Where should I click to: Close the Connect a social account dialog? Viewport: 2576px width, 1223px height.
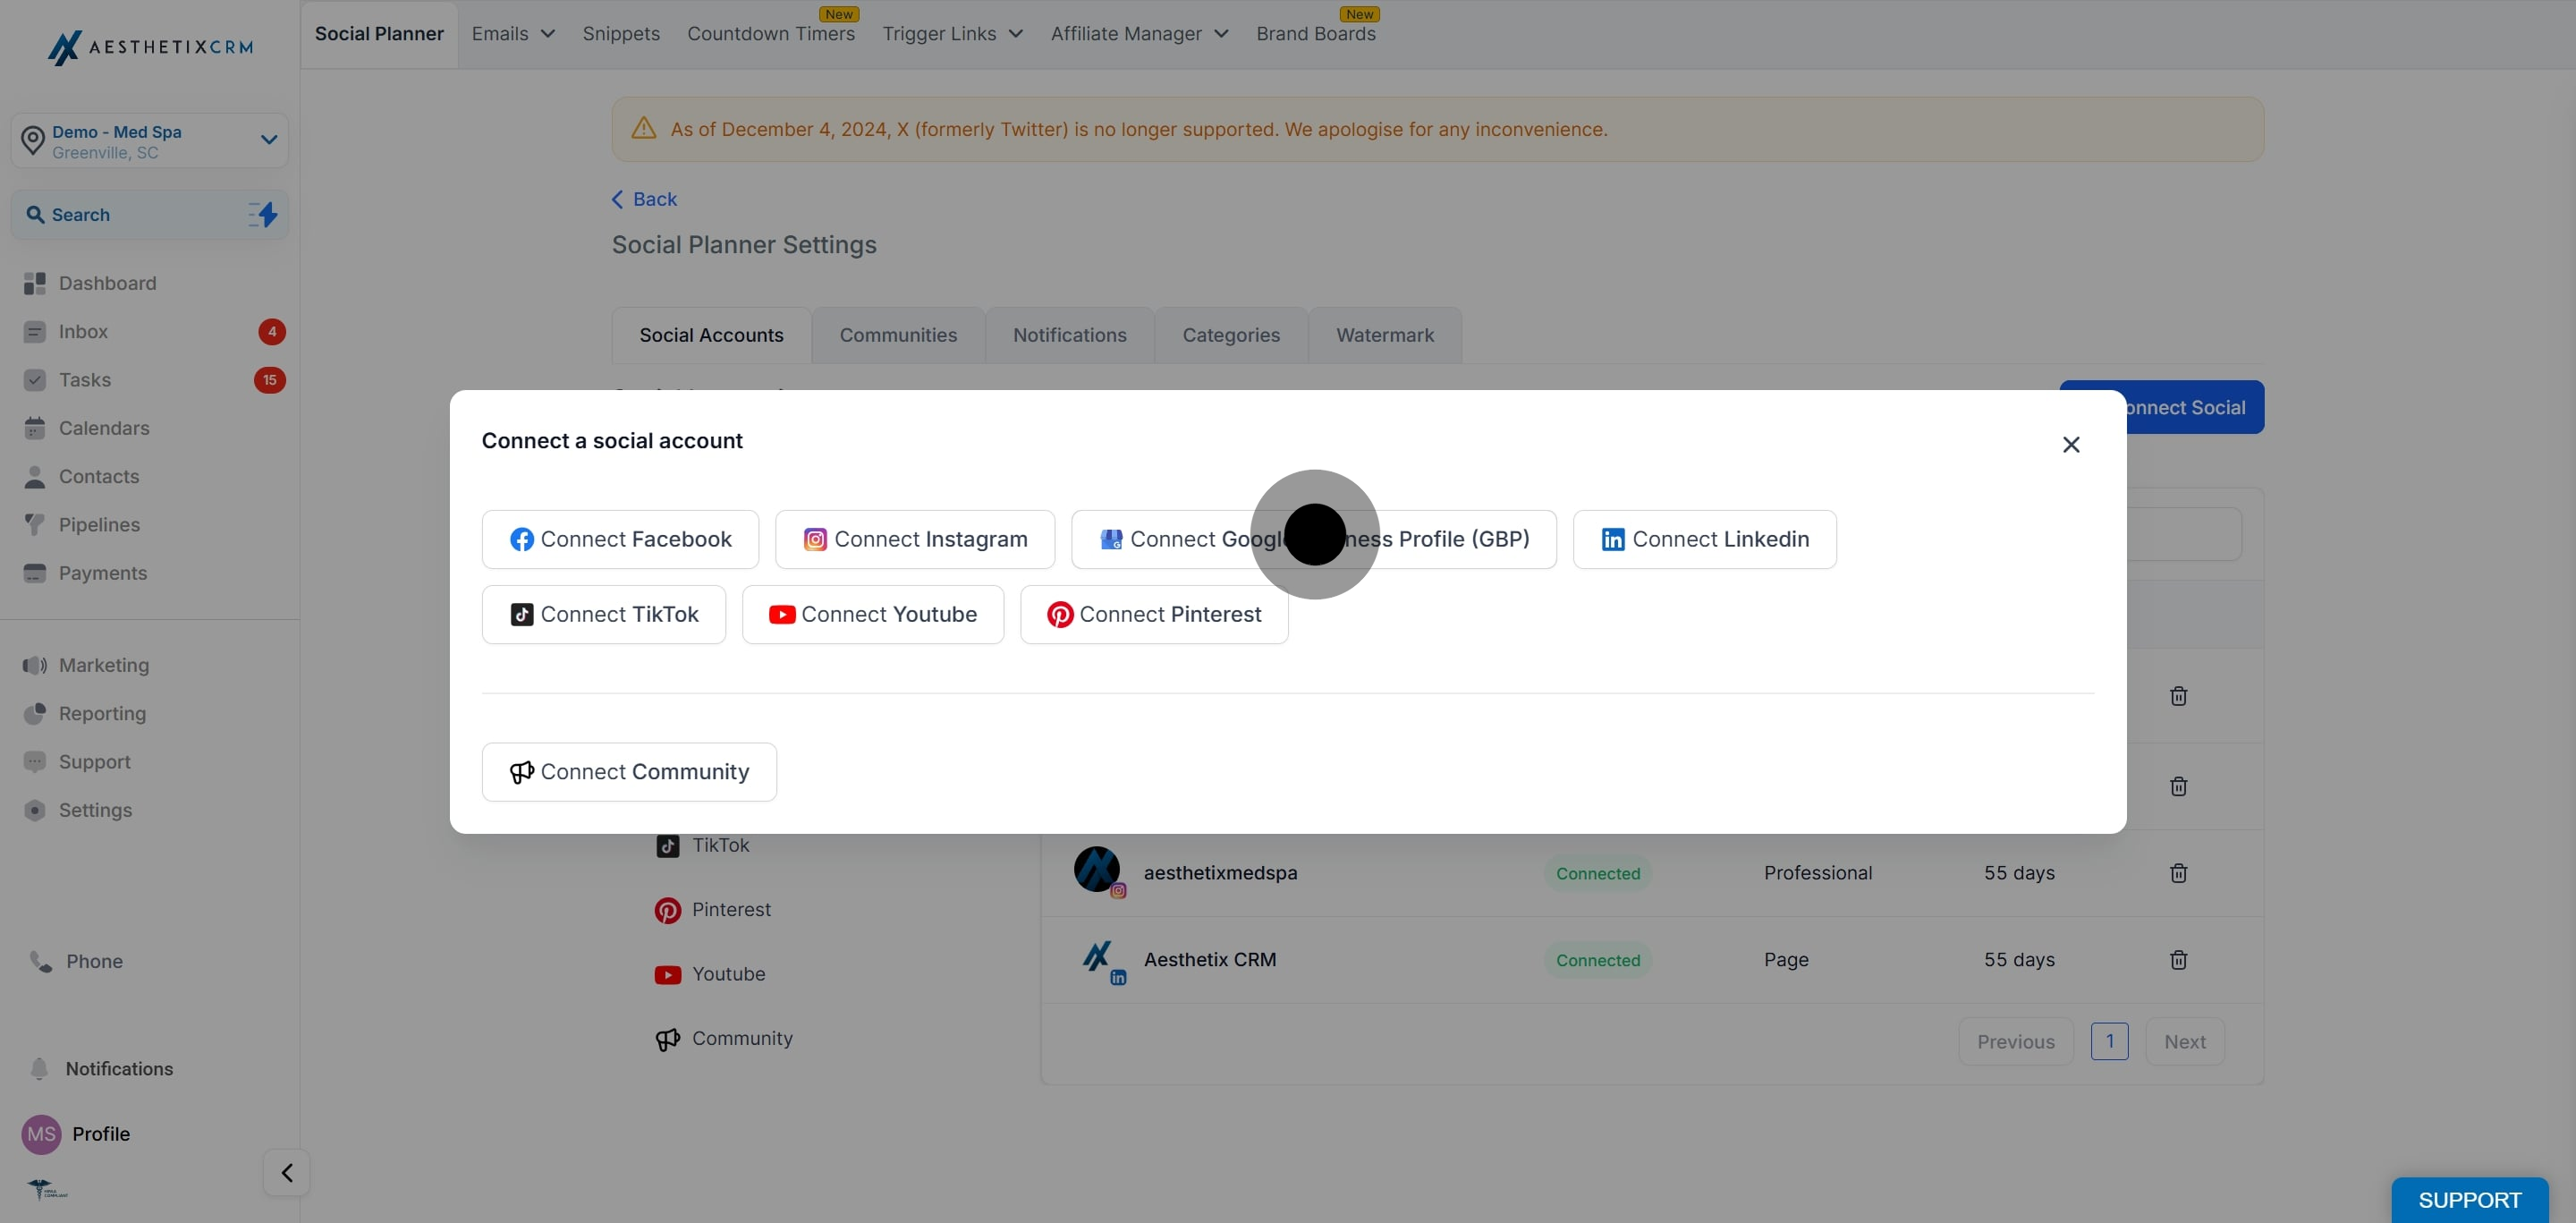(x=2070, y=445)
